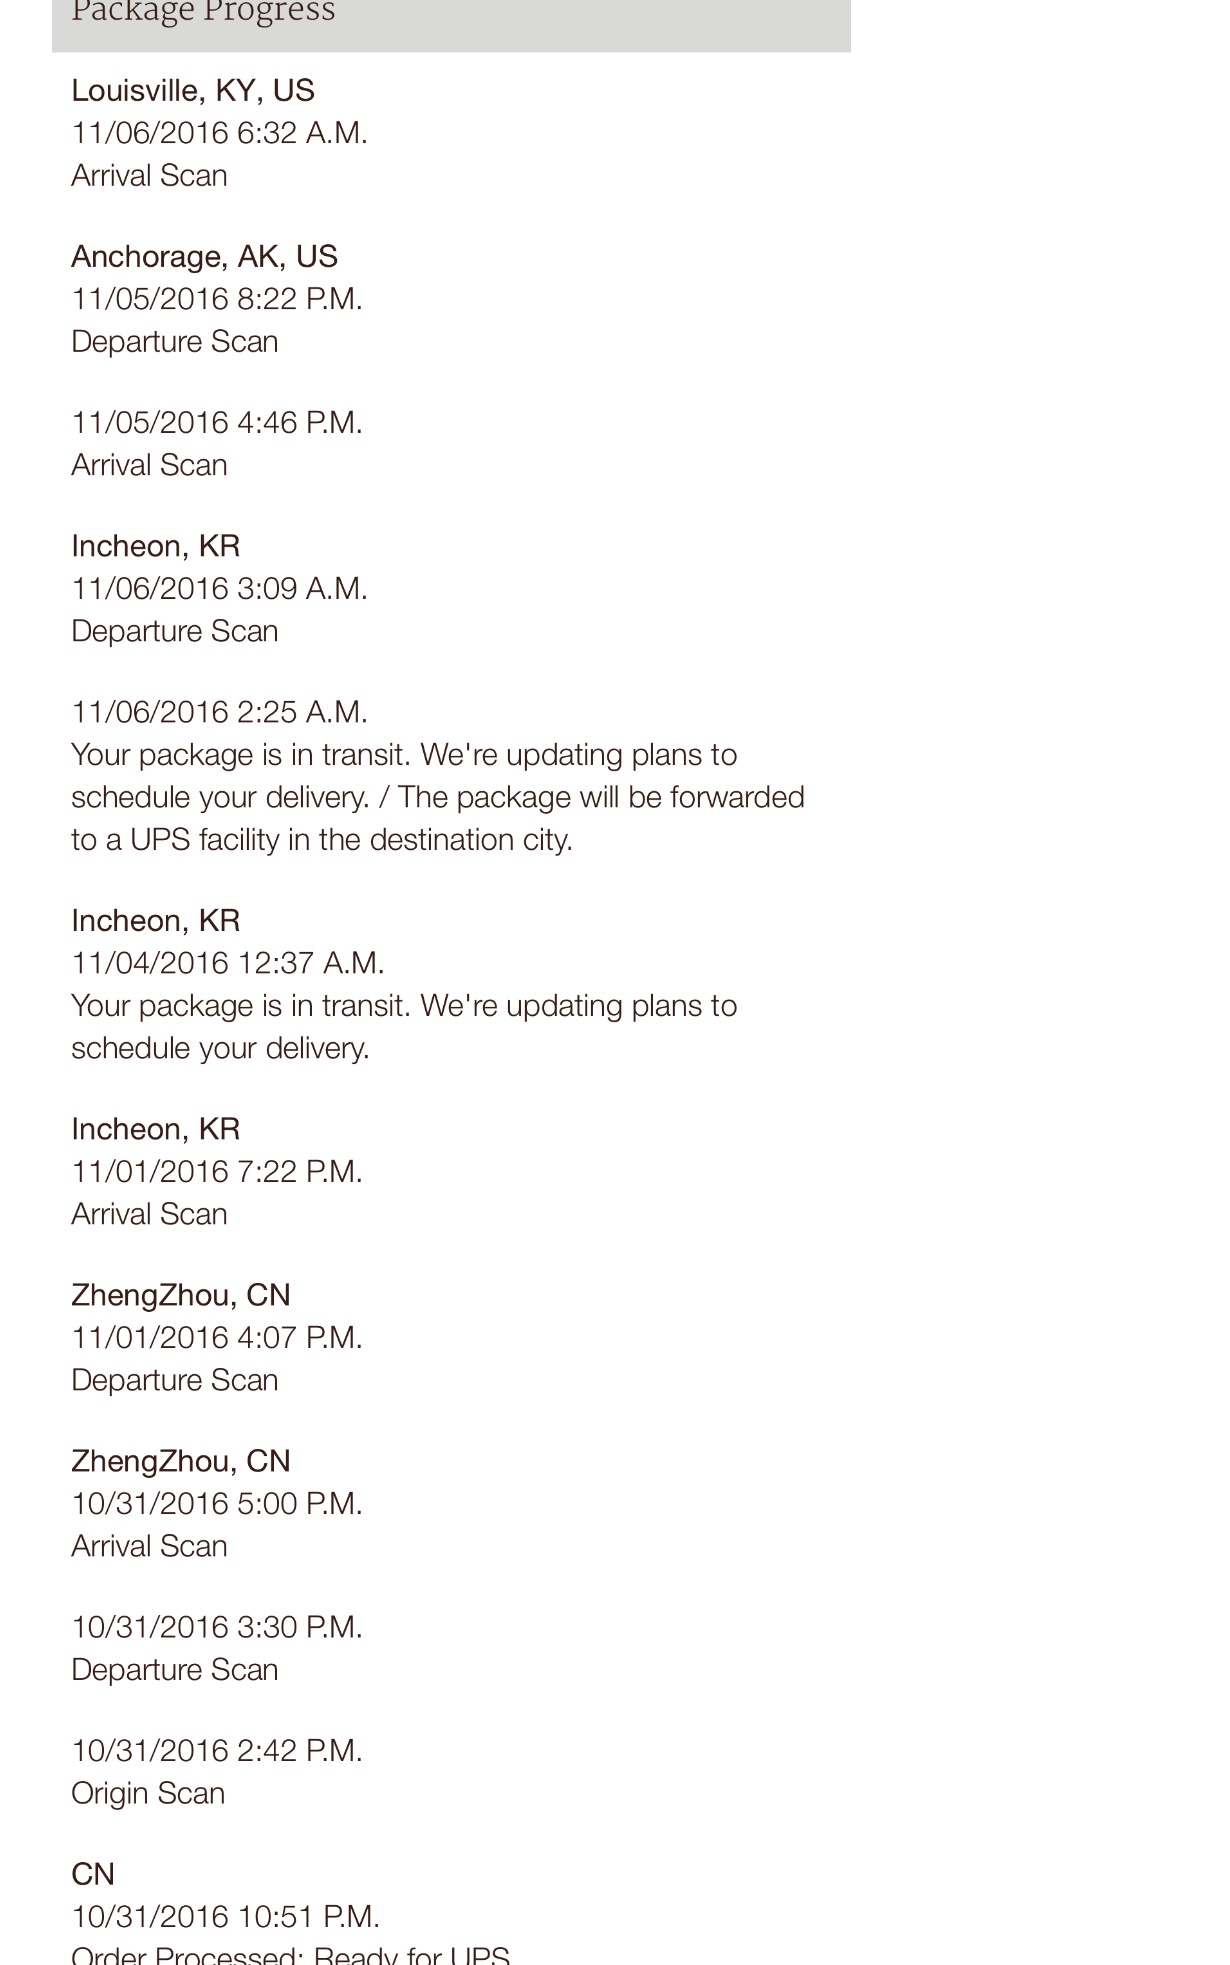The width and height of the screenshot is (1230, 1965).
Task: Click the 11/04/2016 12:37 A.M. timestamp
Action: pos(227,963)
